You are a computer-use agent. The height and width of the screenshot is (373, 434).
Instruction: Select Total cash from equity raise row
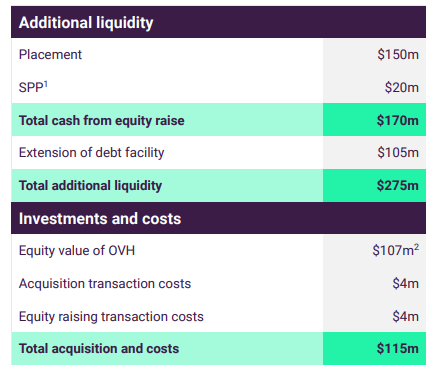coord(218,120)
